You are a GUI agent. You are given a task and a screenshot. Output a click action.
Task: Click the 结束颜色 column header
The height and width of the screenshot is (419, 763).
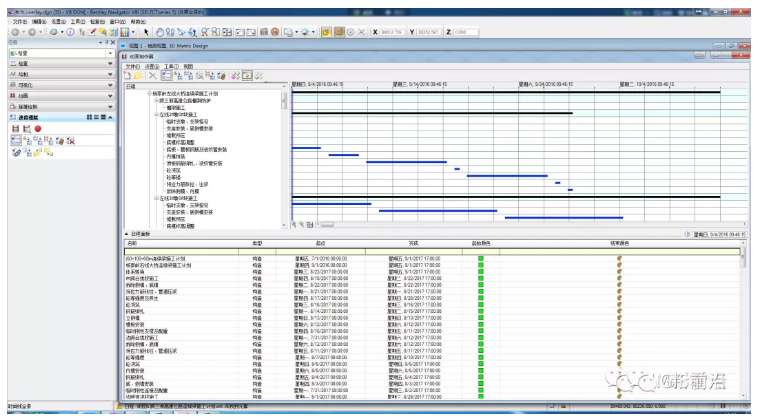tap(619, 243)
